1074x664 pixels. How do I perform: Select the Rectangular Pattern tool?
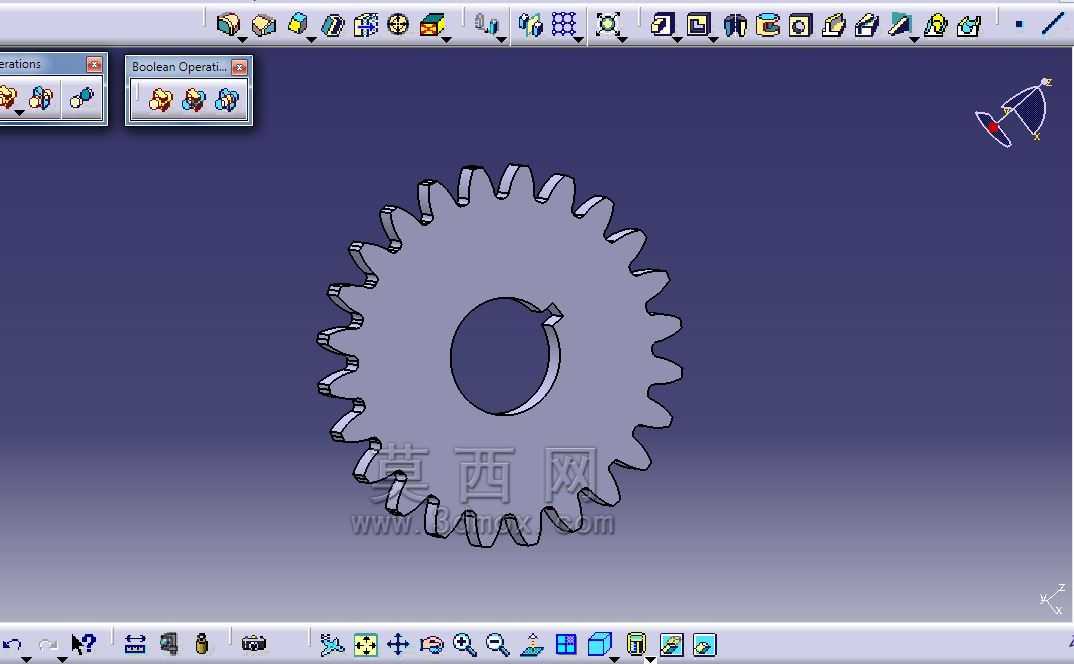pos(564,25)
